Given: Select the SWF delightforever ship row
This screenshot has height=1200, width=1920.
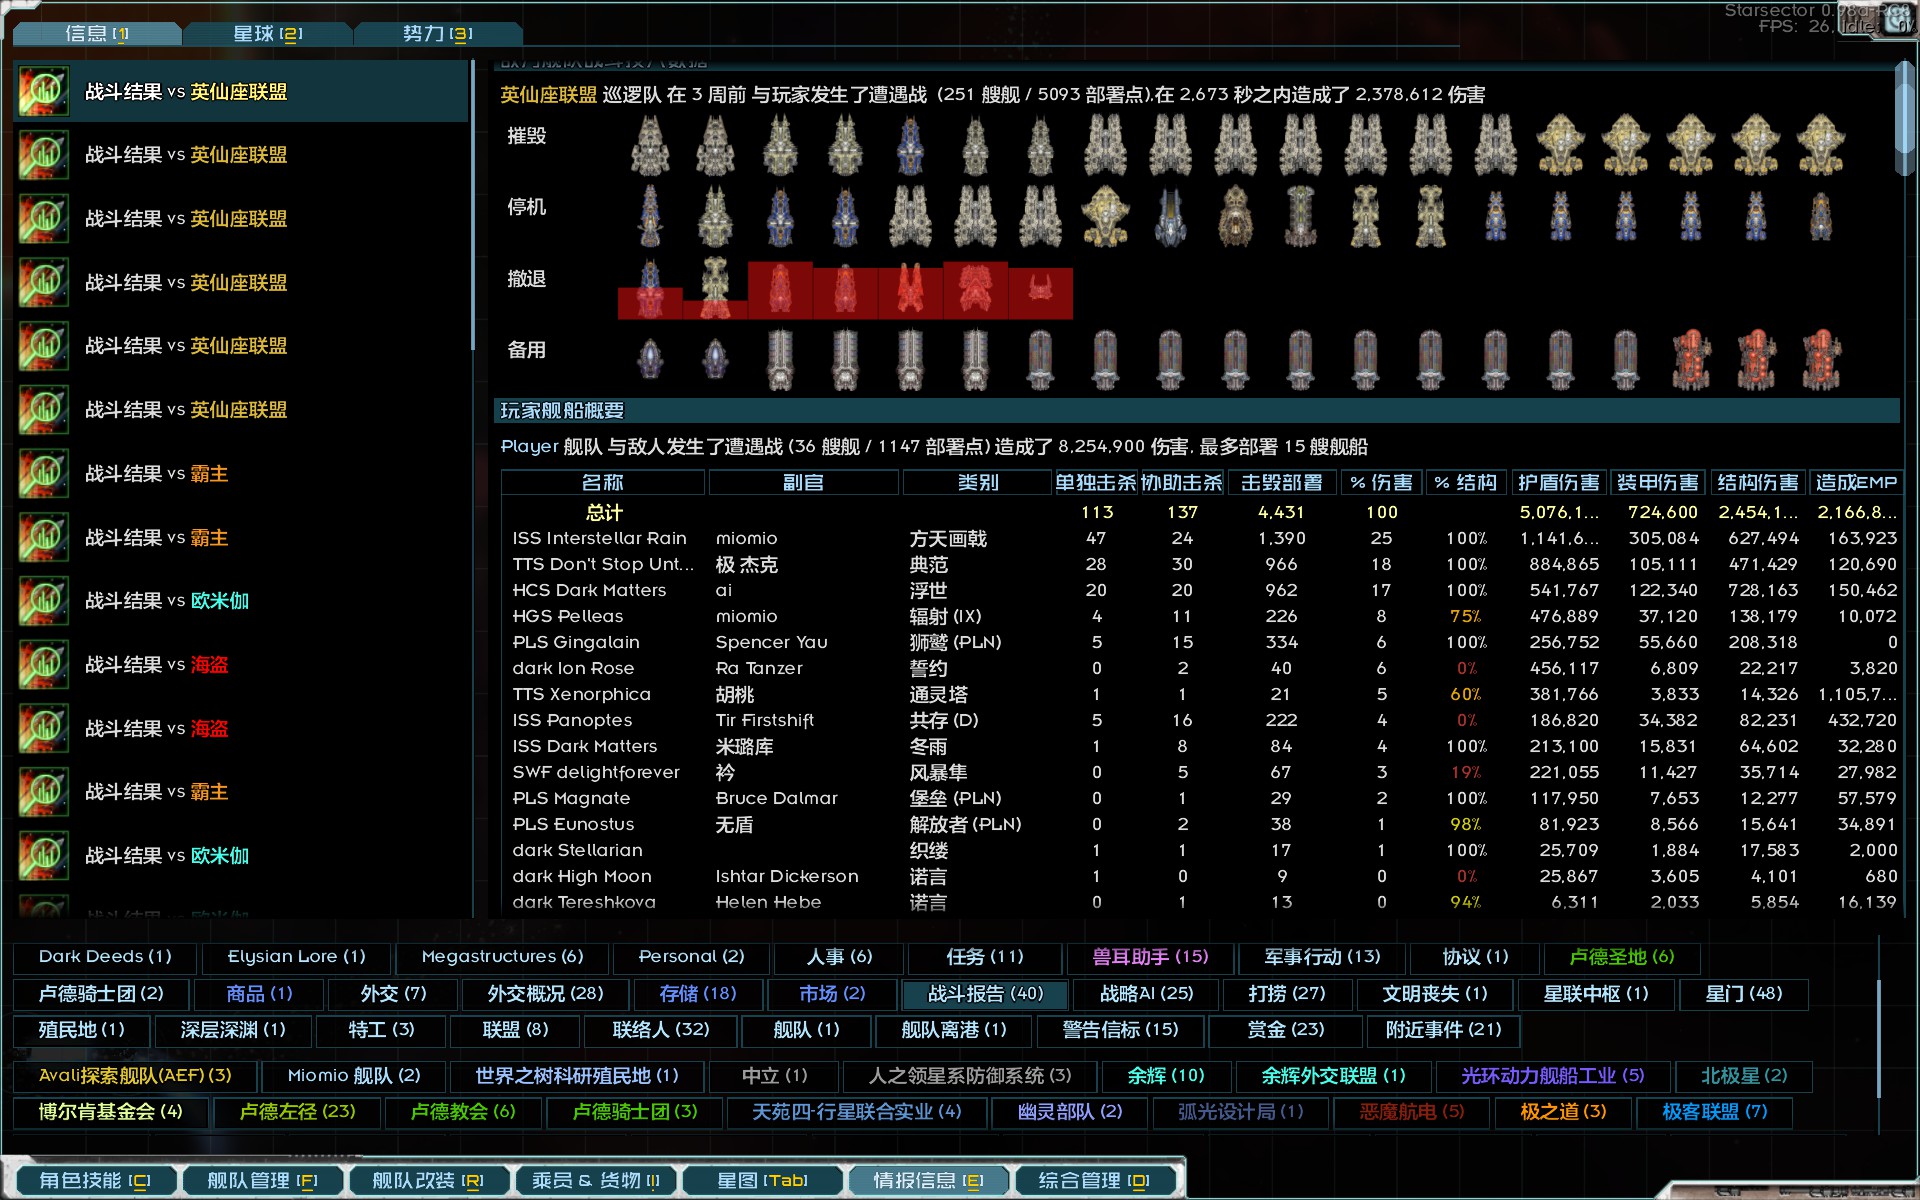Looking at the screenshot, I should tap(1200, 773).
